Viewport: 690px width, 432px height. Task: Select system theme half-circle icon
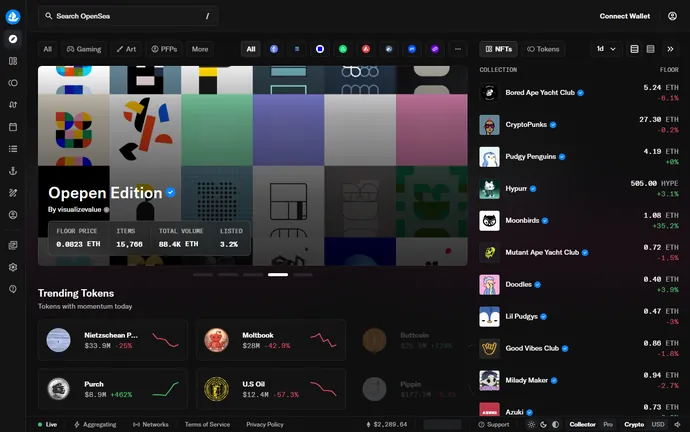tap(556, 425)
